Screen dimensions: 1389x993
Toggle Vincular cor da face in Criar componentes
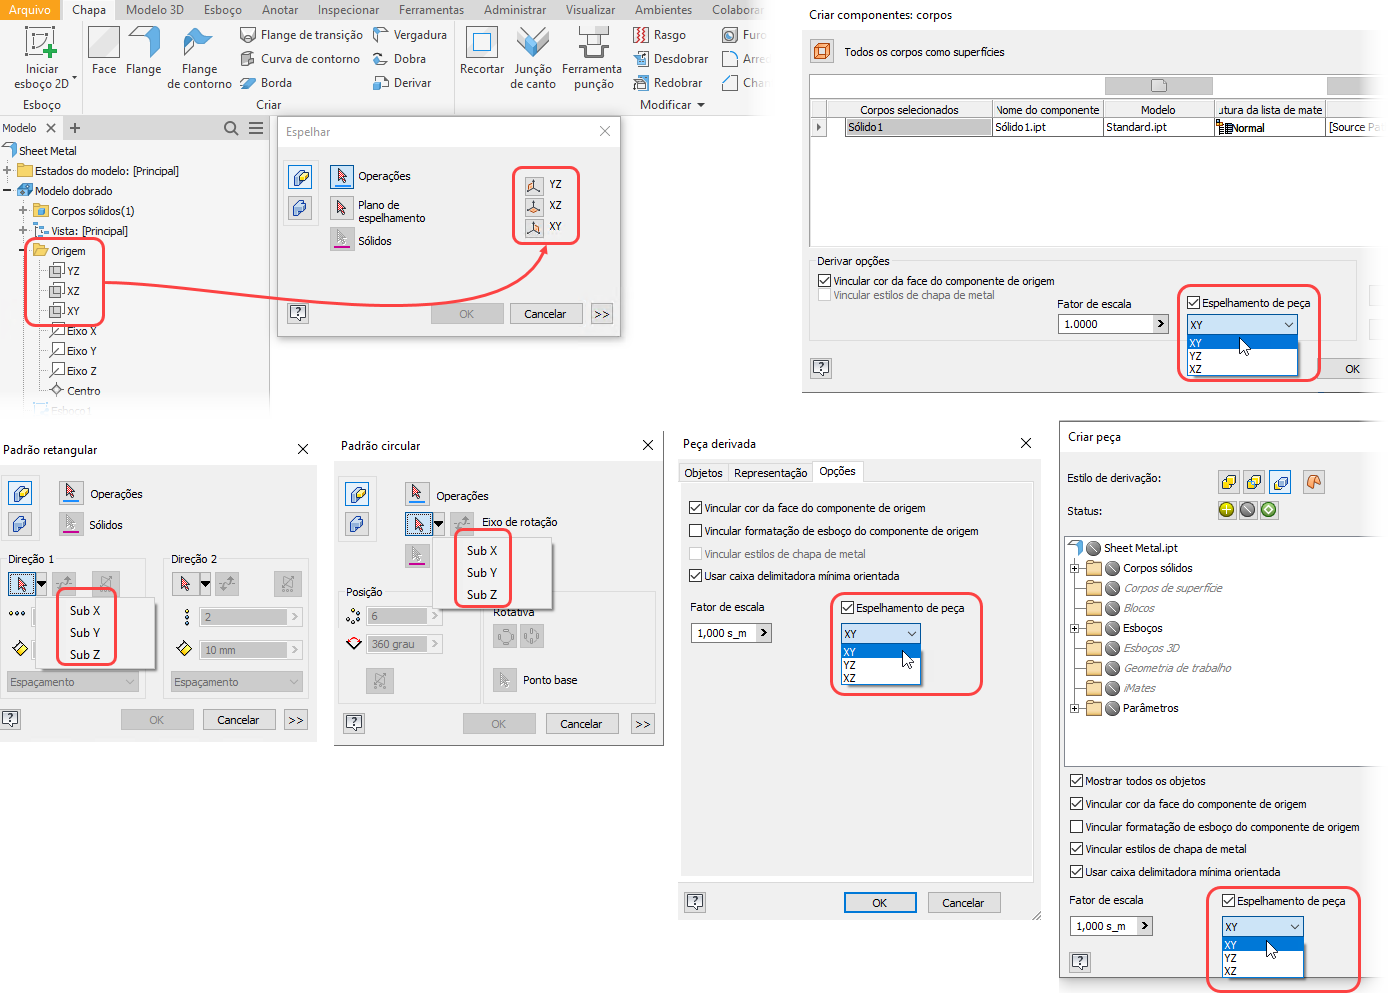pos(825,281)
